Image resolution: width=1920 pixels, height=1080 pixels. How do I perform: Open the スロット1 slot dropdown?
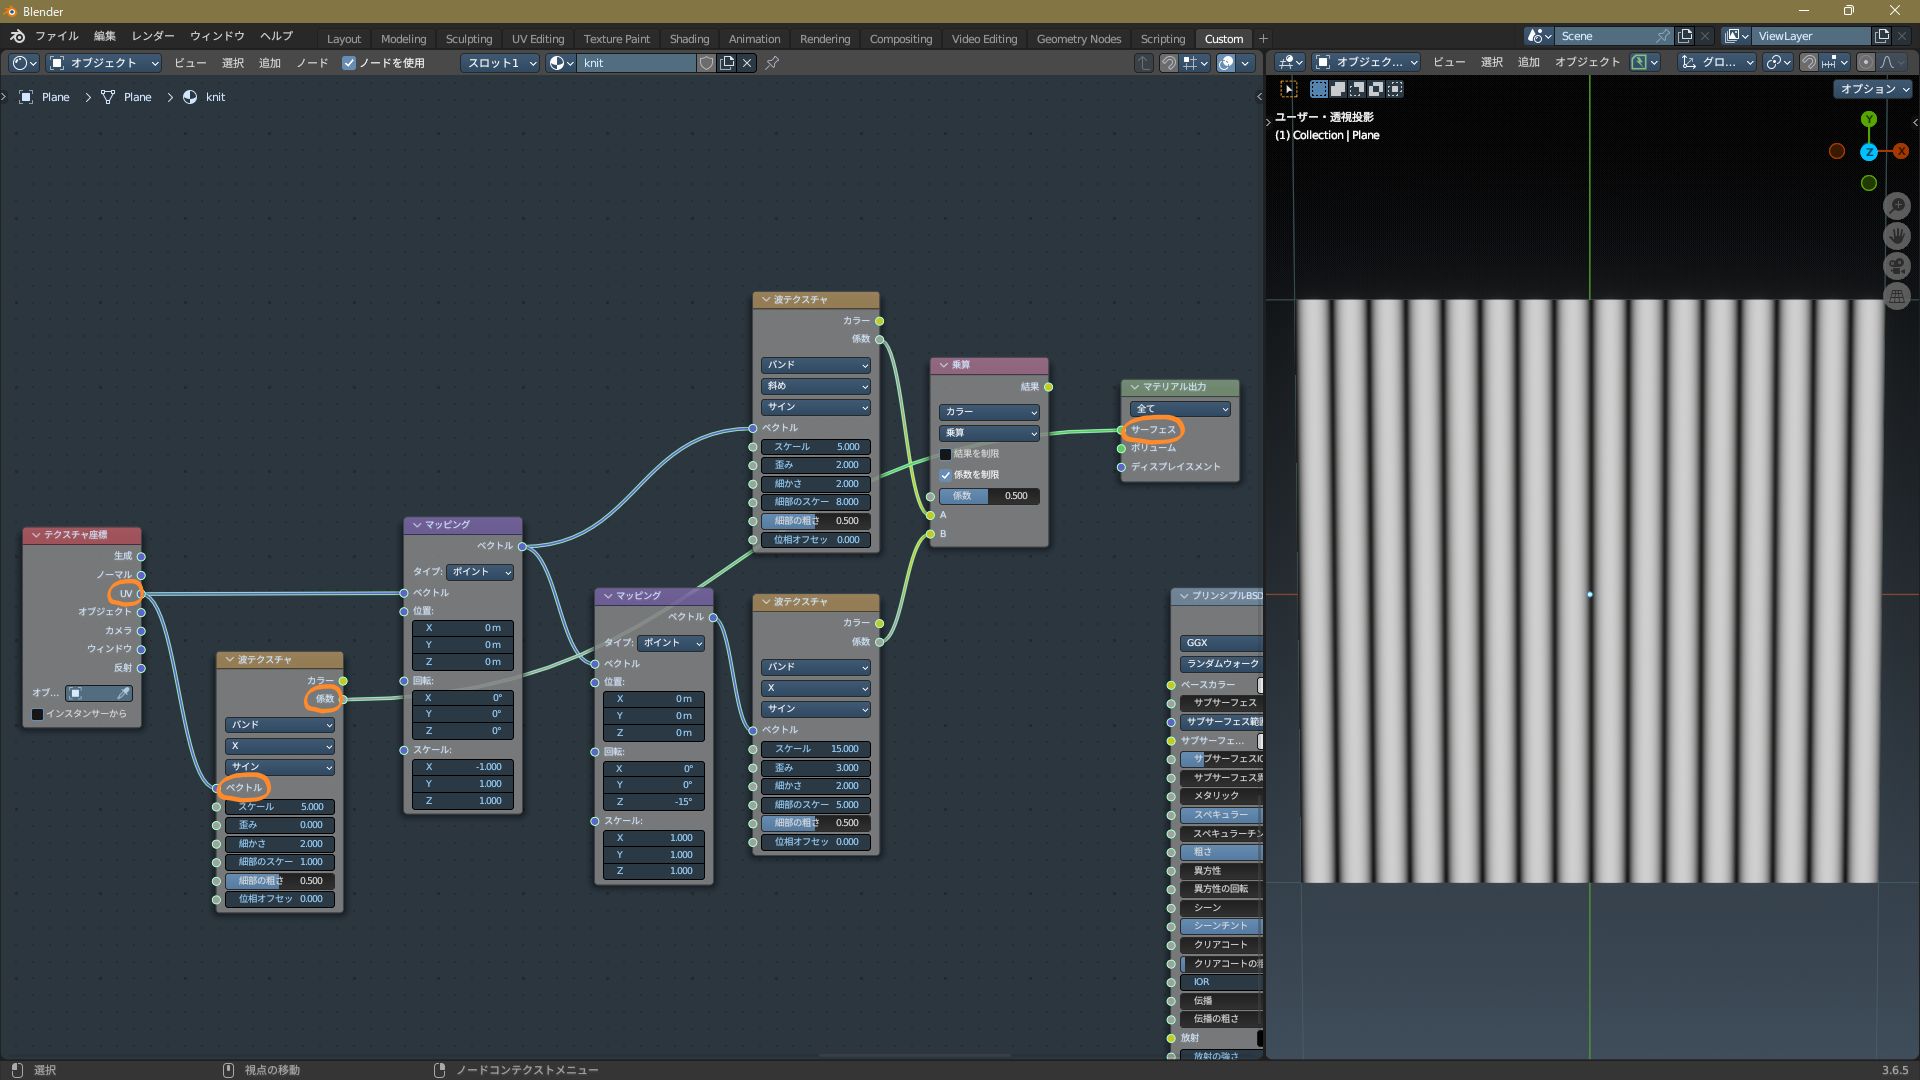click(x=500, y=63)
